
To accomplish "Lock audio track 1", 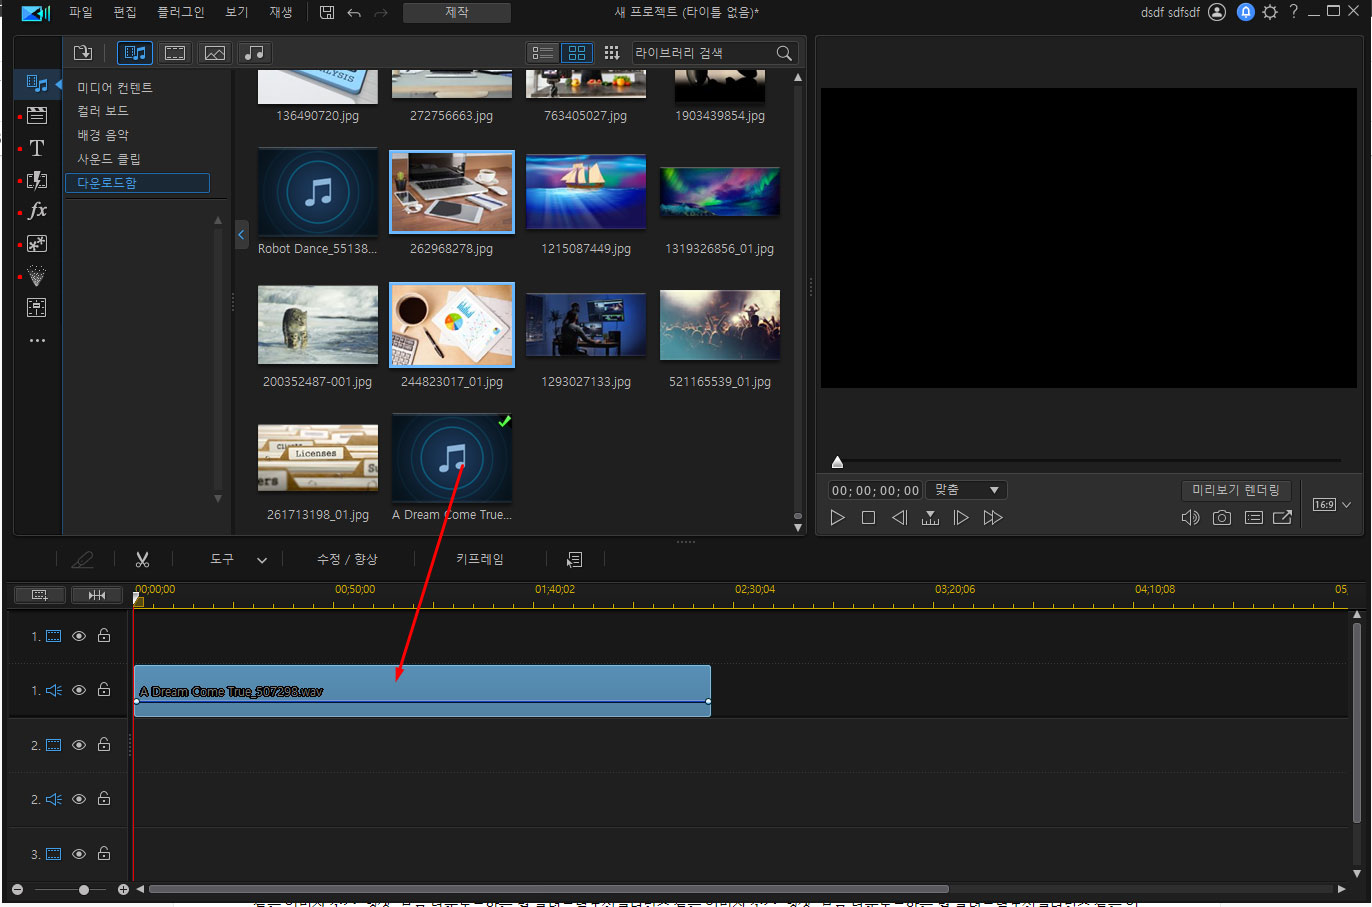I will 104,690.
